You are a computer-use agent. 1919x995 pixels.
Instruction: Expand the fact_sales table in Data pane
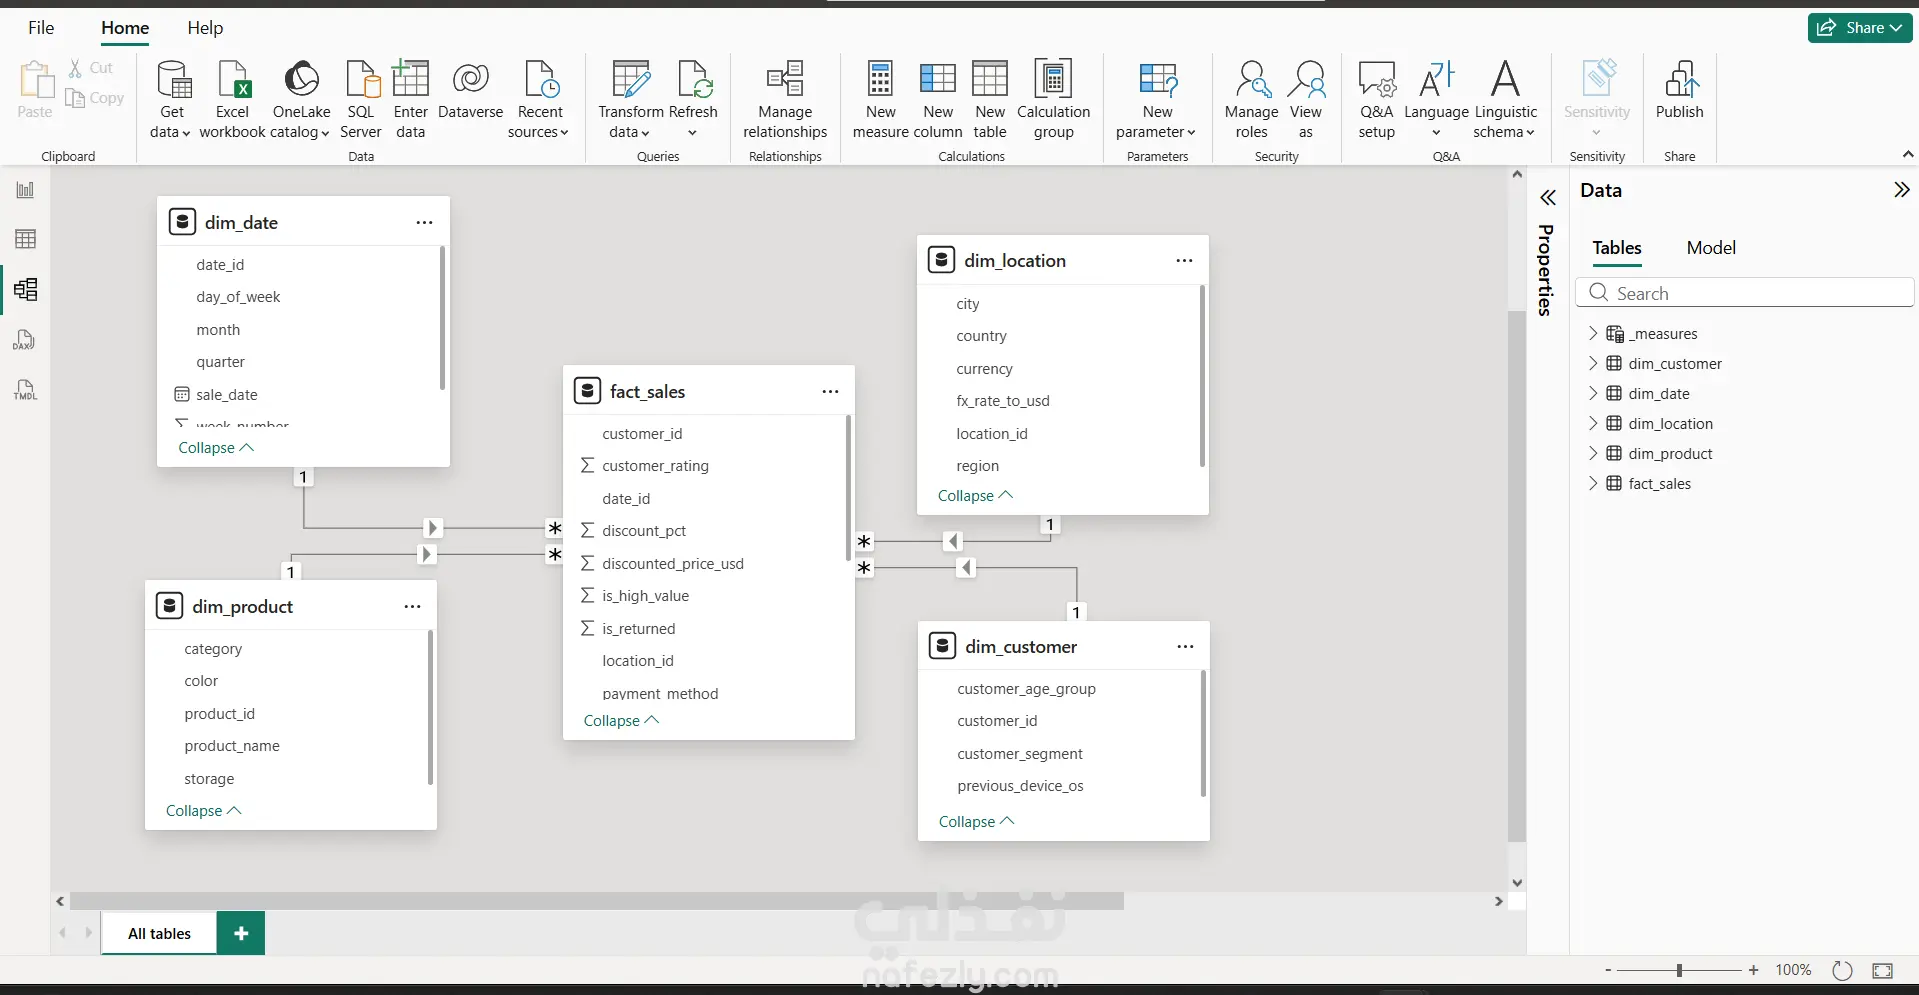[1593, 483]
